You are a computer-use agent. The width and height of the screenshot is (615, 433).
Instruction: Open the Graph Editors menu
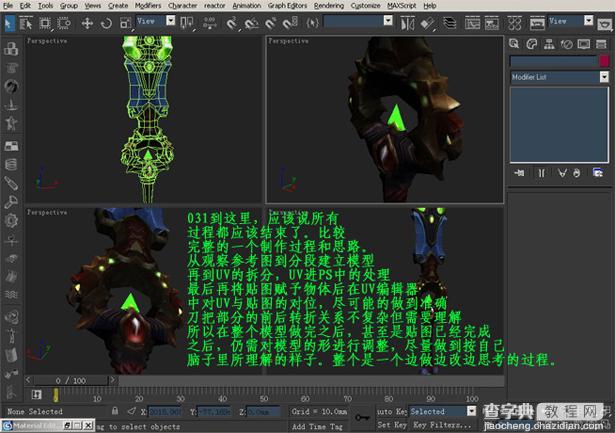[287, 5]
